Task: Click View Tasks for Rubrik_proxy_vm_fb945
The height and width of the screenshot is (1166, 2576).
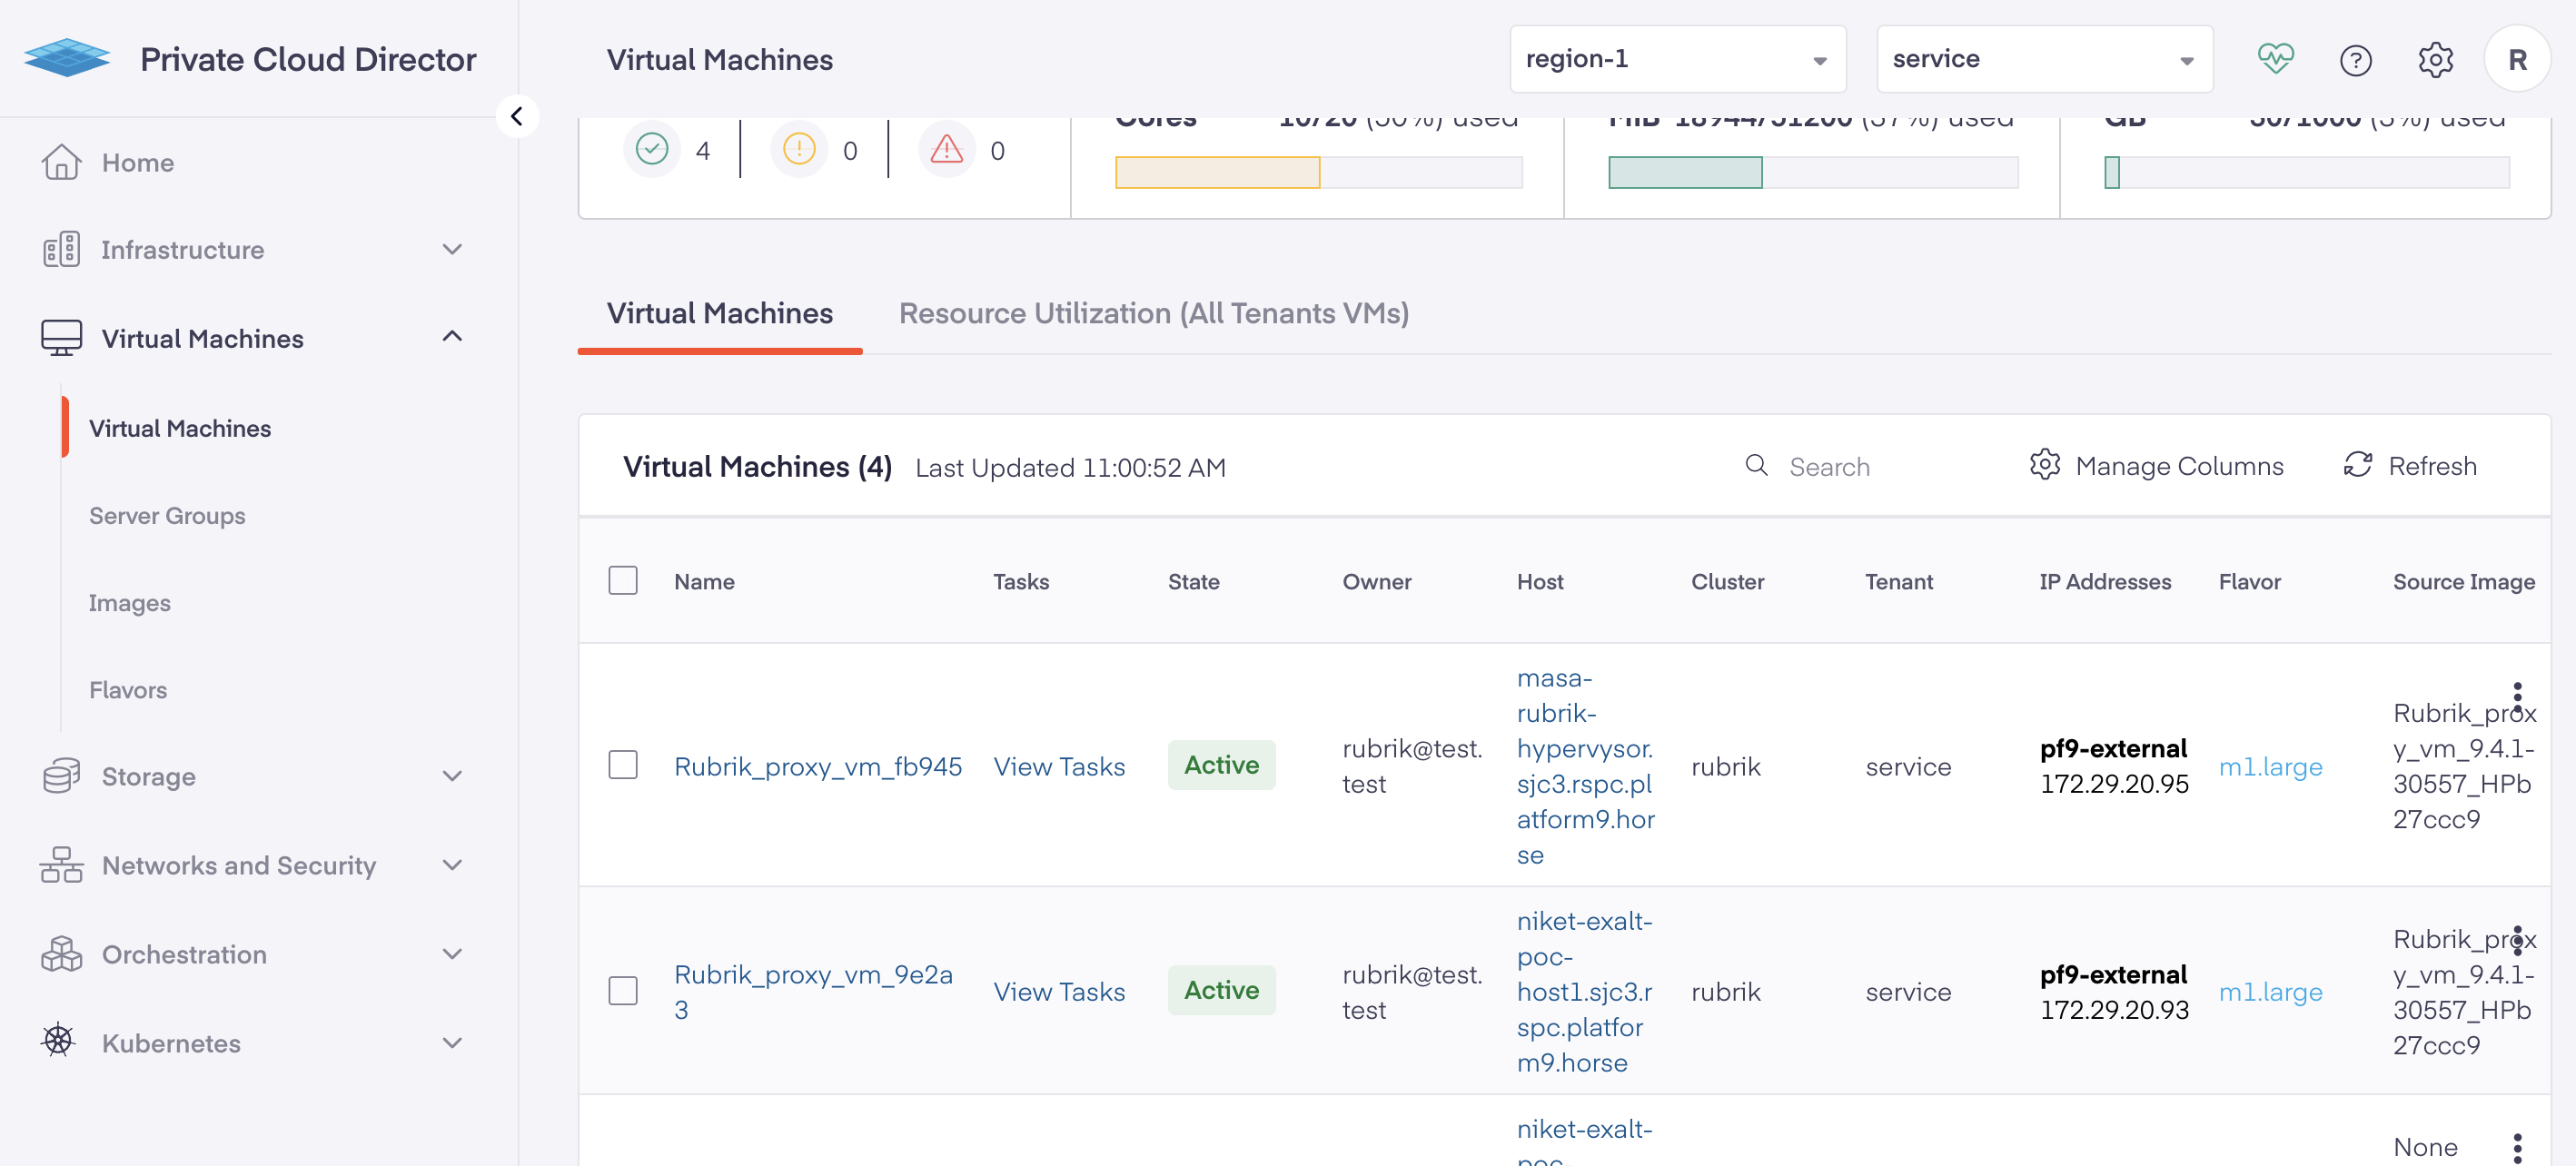Action: (x=1058, y=766)
